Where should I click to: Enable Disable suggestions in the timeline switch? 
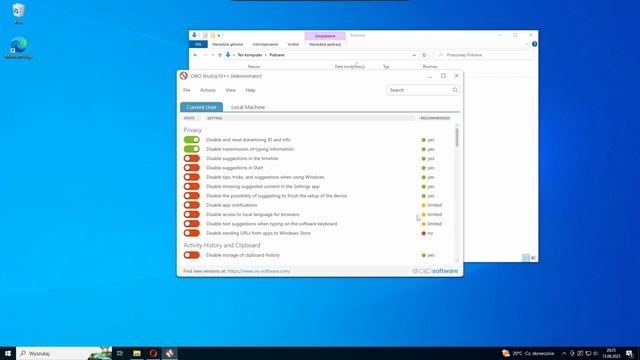pyautogui.click(x=191, y=158)
